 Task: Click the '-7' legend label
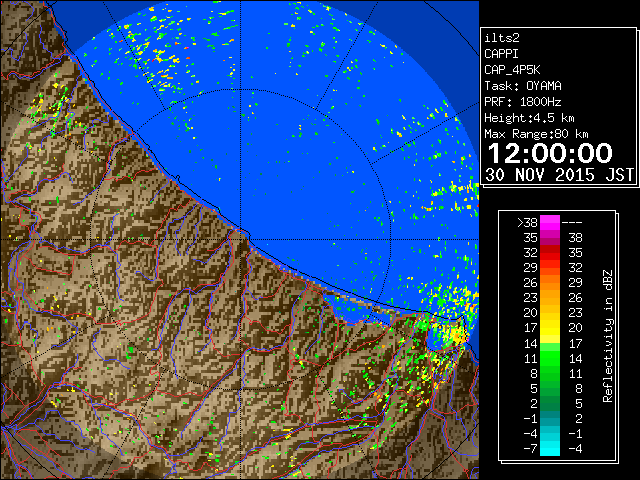(530, 448)
